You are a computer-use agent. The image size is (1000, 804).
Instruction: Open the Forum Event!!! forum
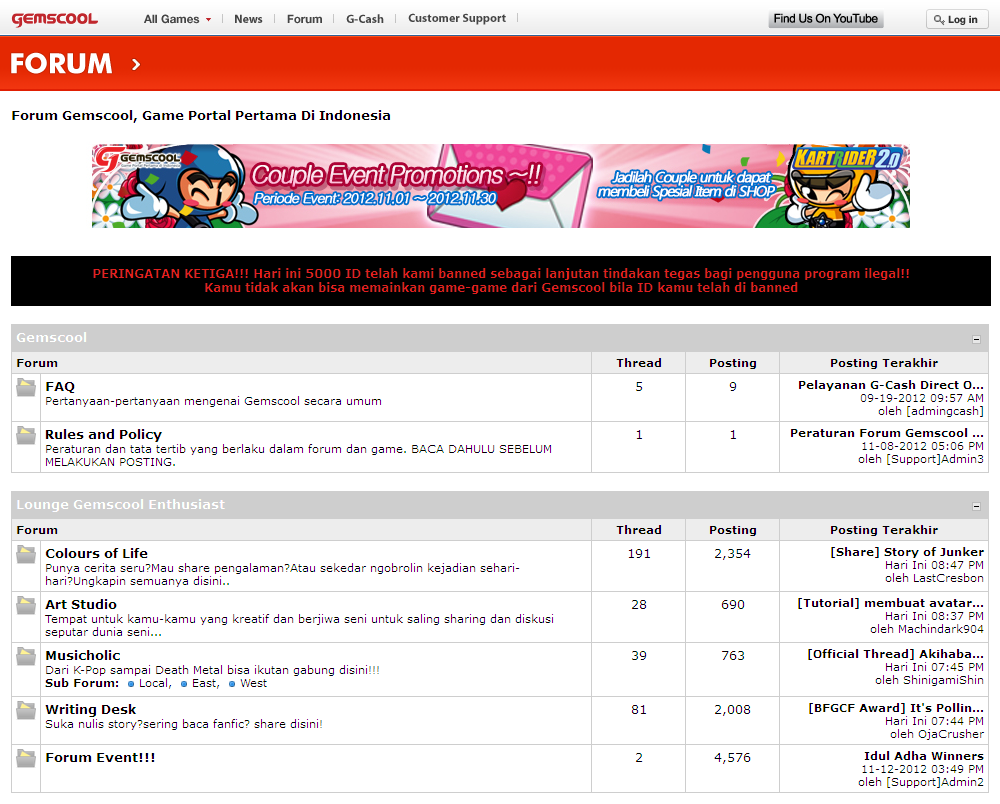(100, 757)
